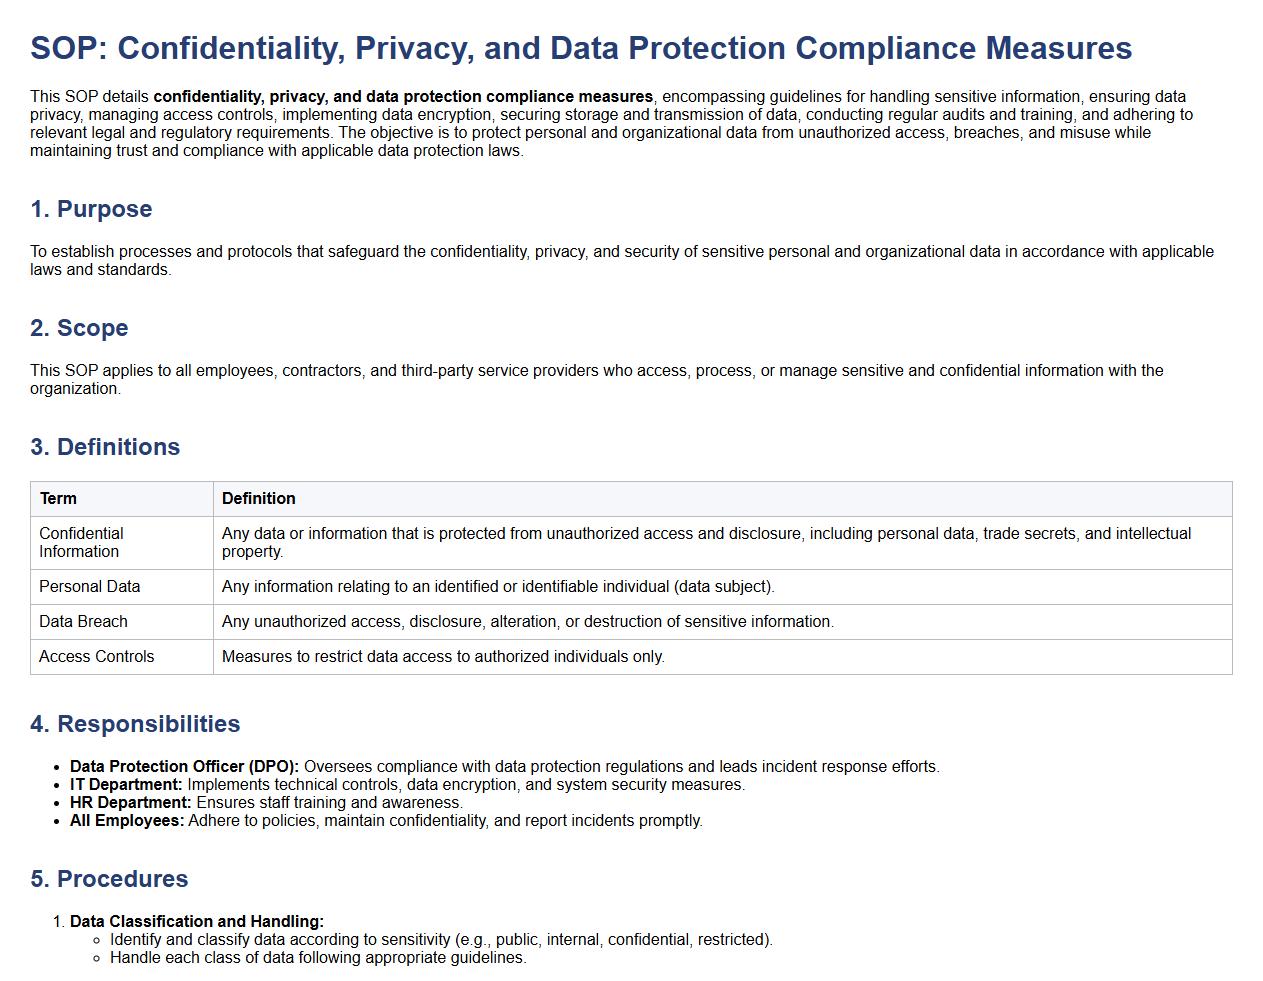Click the Data Breach definition text

tap(527, 621)
